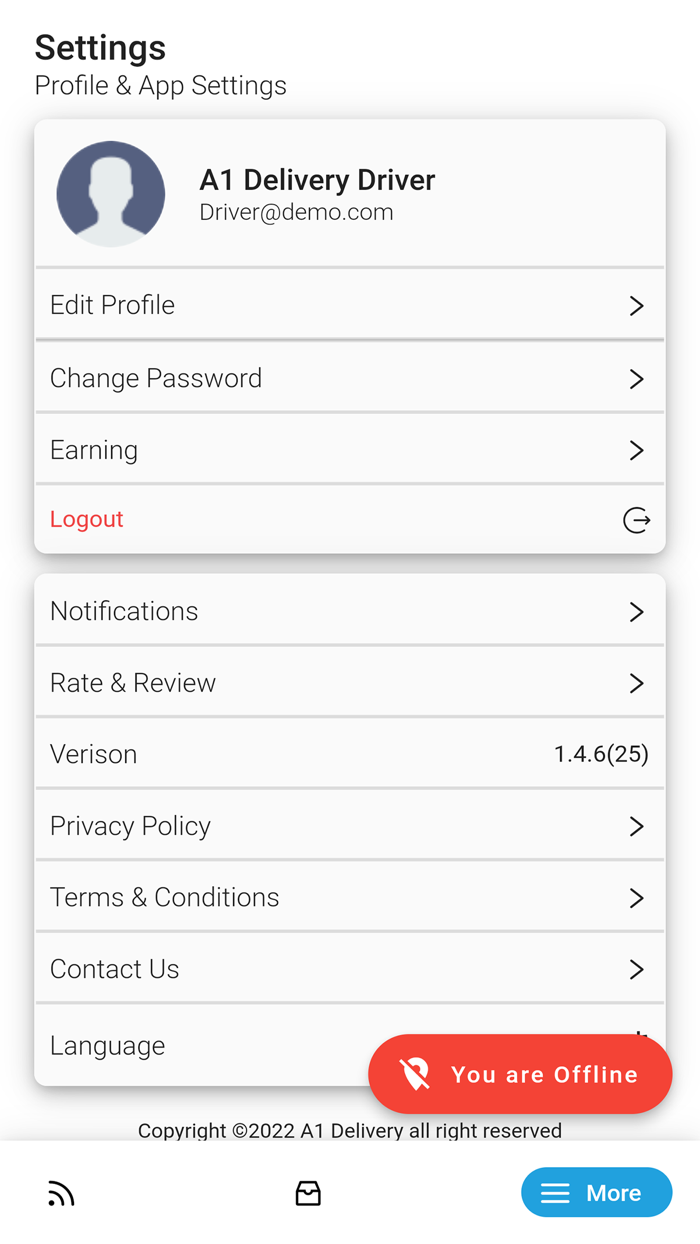
Task: Open the orders inbox icon
Action: point(308,1193)
